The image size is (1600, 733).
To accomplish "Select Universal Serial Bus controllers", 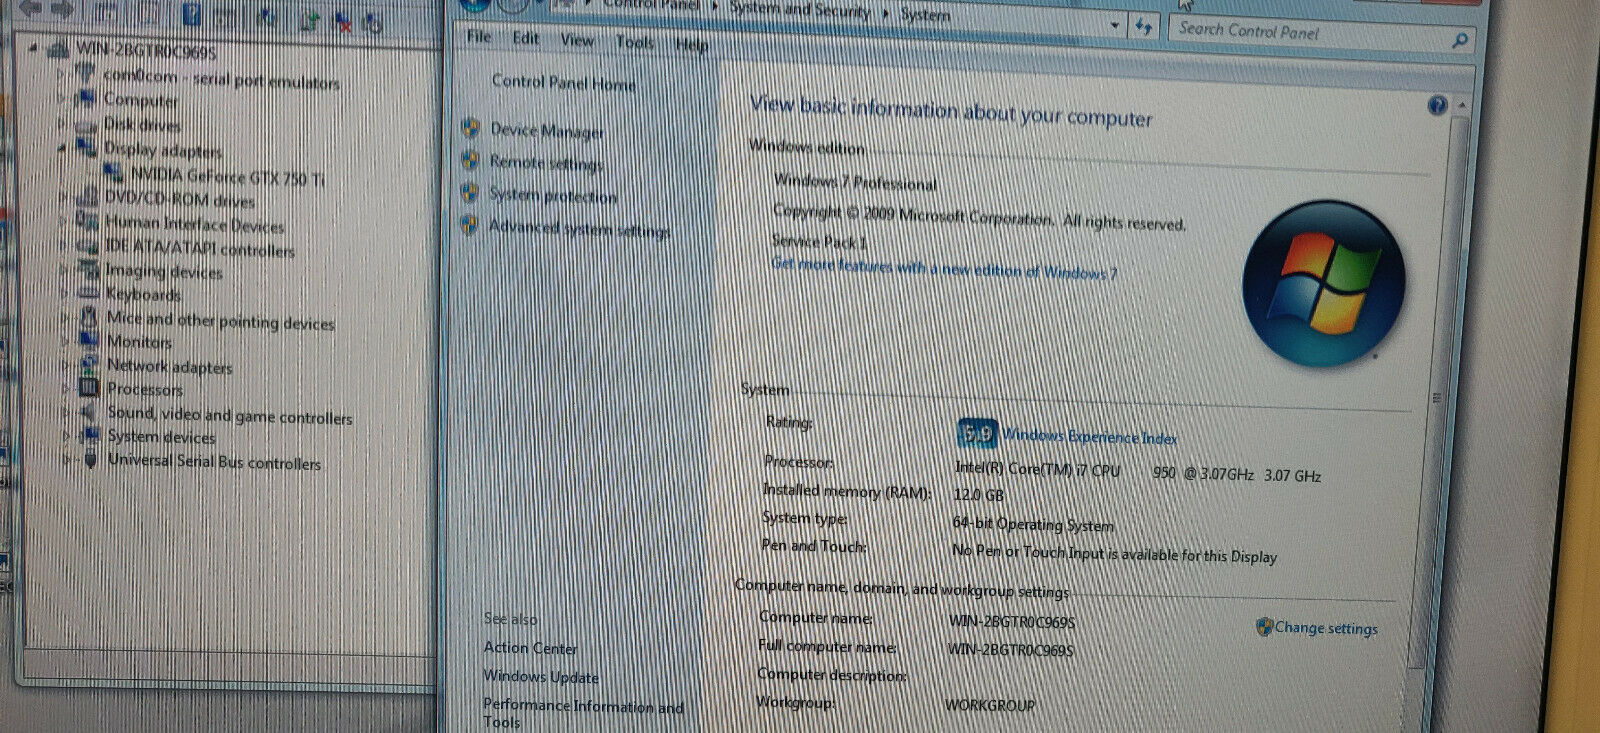I will [x=214, y=462].
